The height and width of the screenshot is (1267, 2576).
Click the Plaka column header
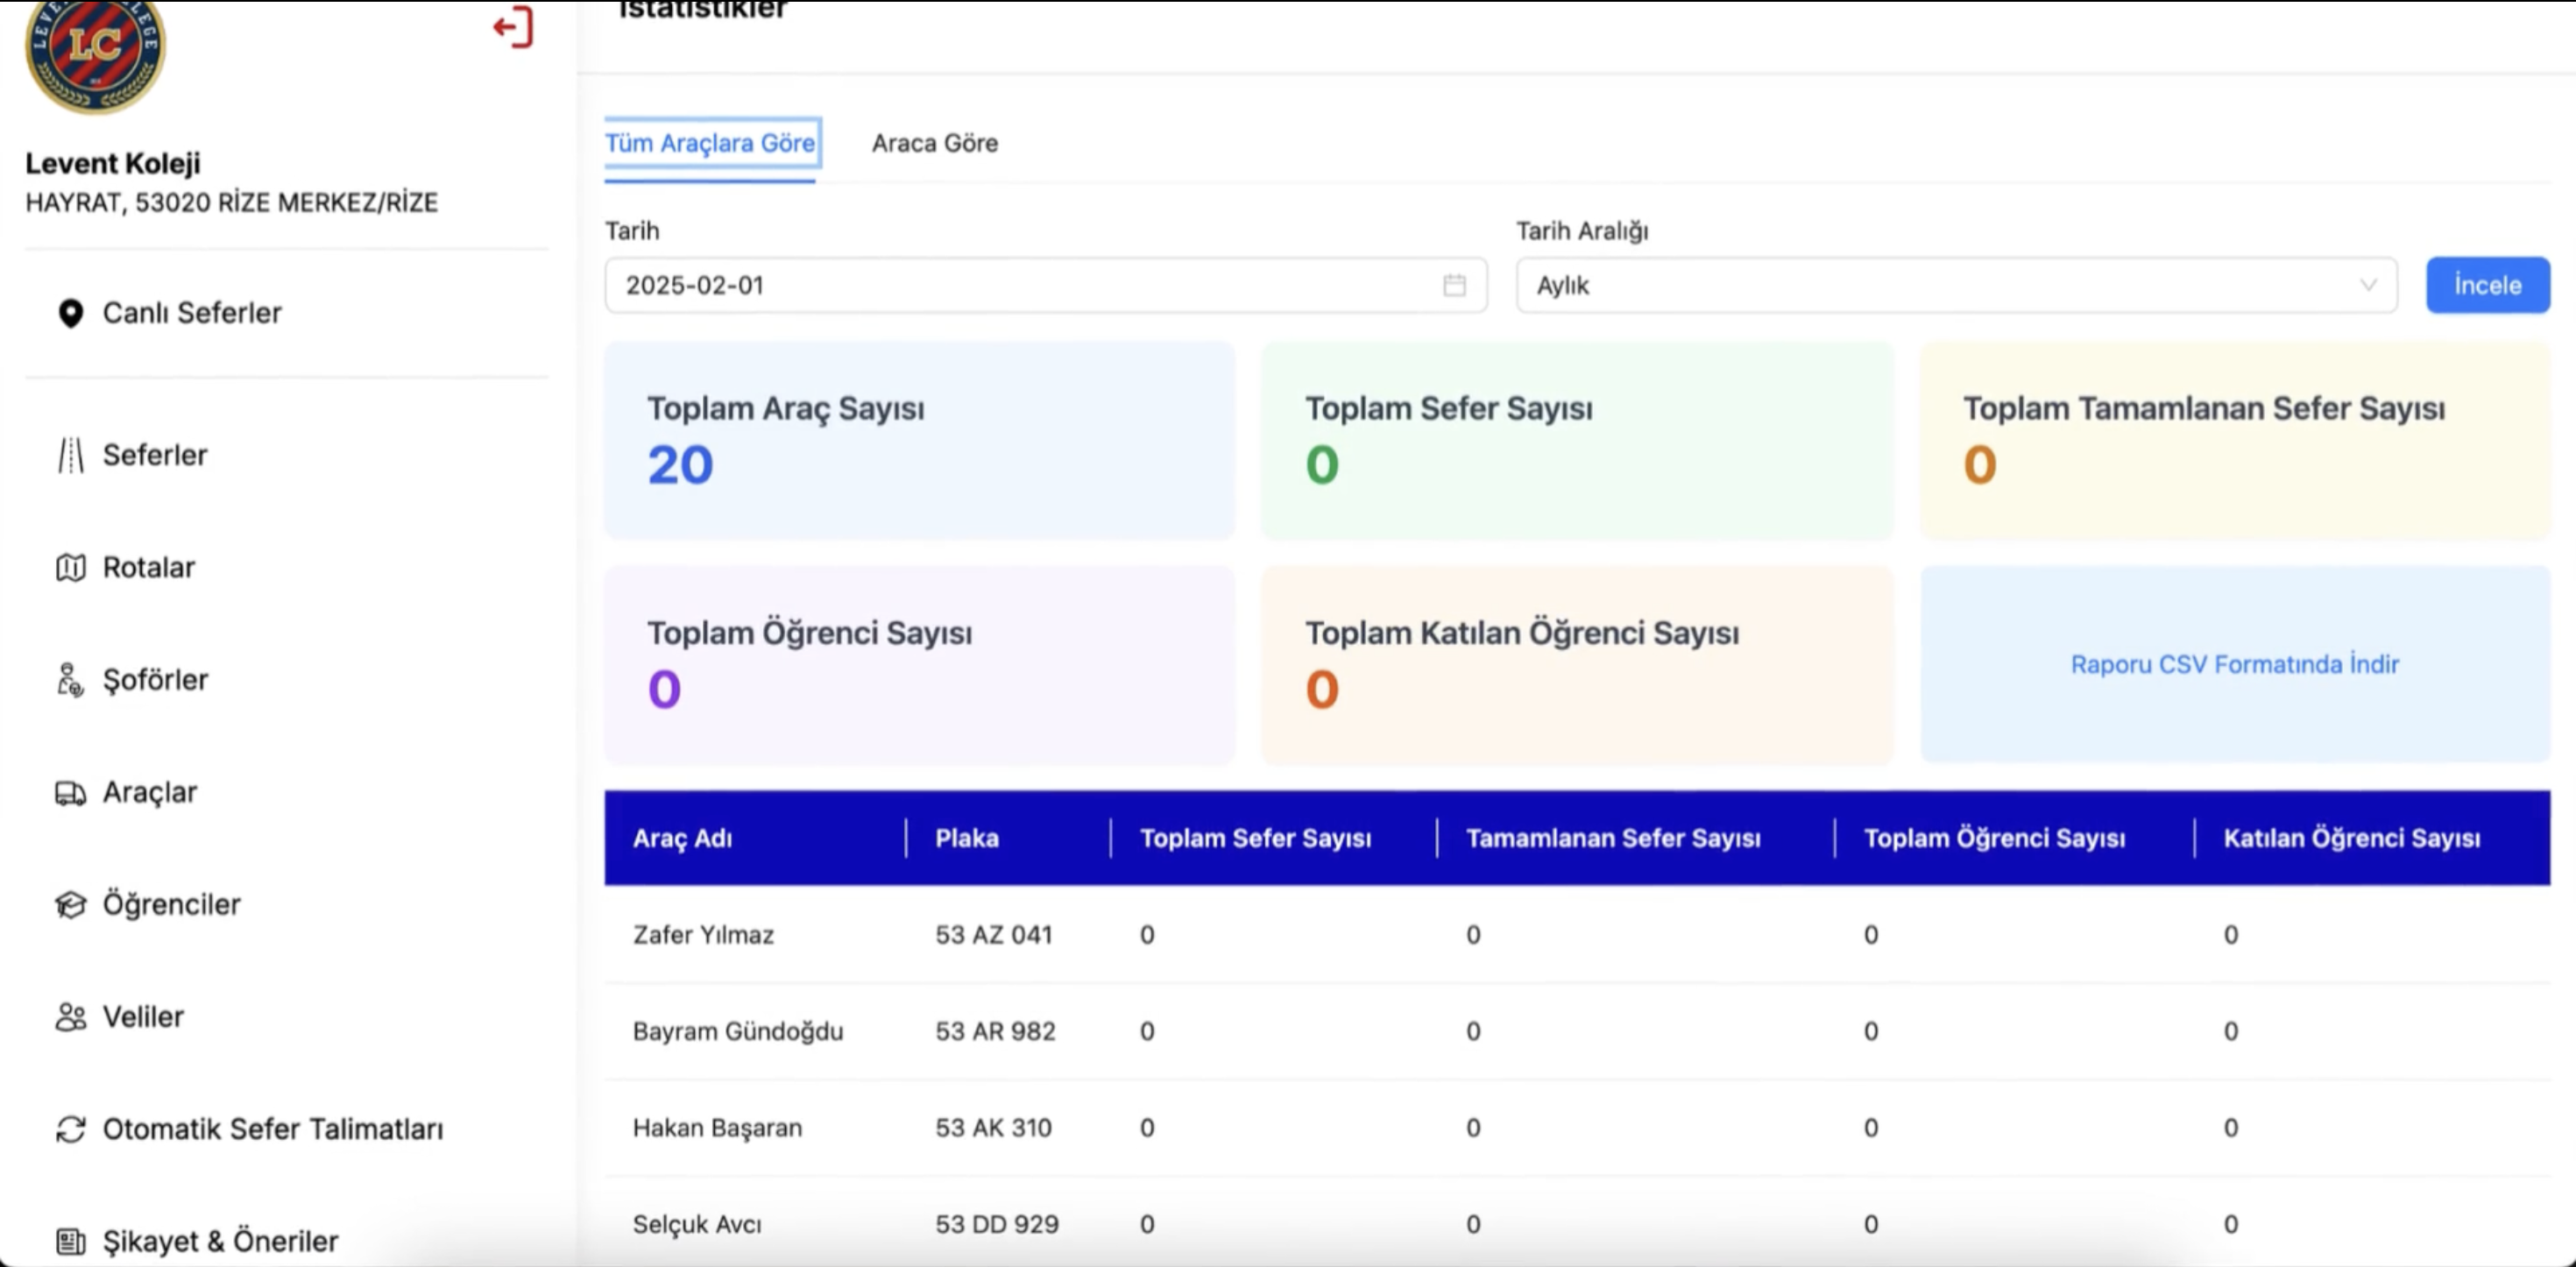(966, 838)
